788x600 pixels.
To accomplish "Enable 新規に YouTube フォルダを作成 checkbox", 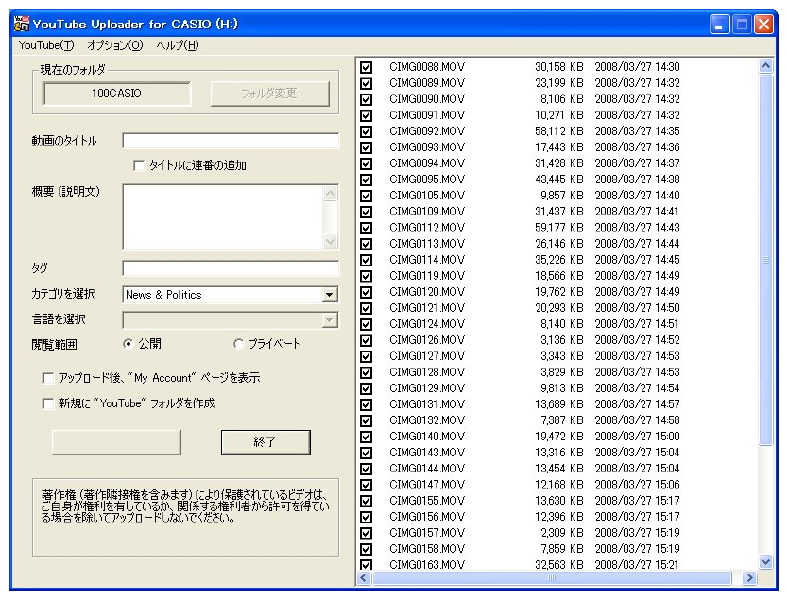I will [x=49, y=404].
